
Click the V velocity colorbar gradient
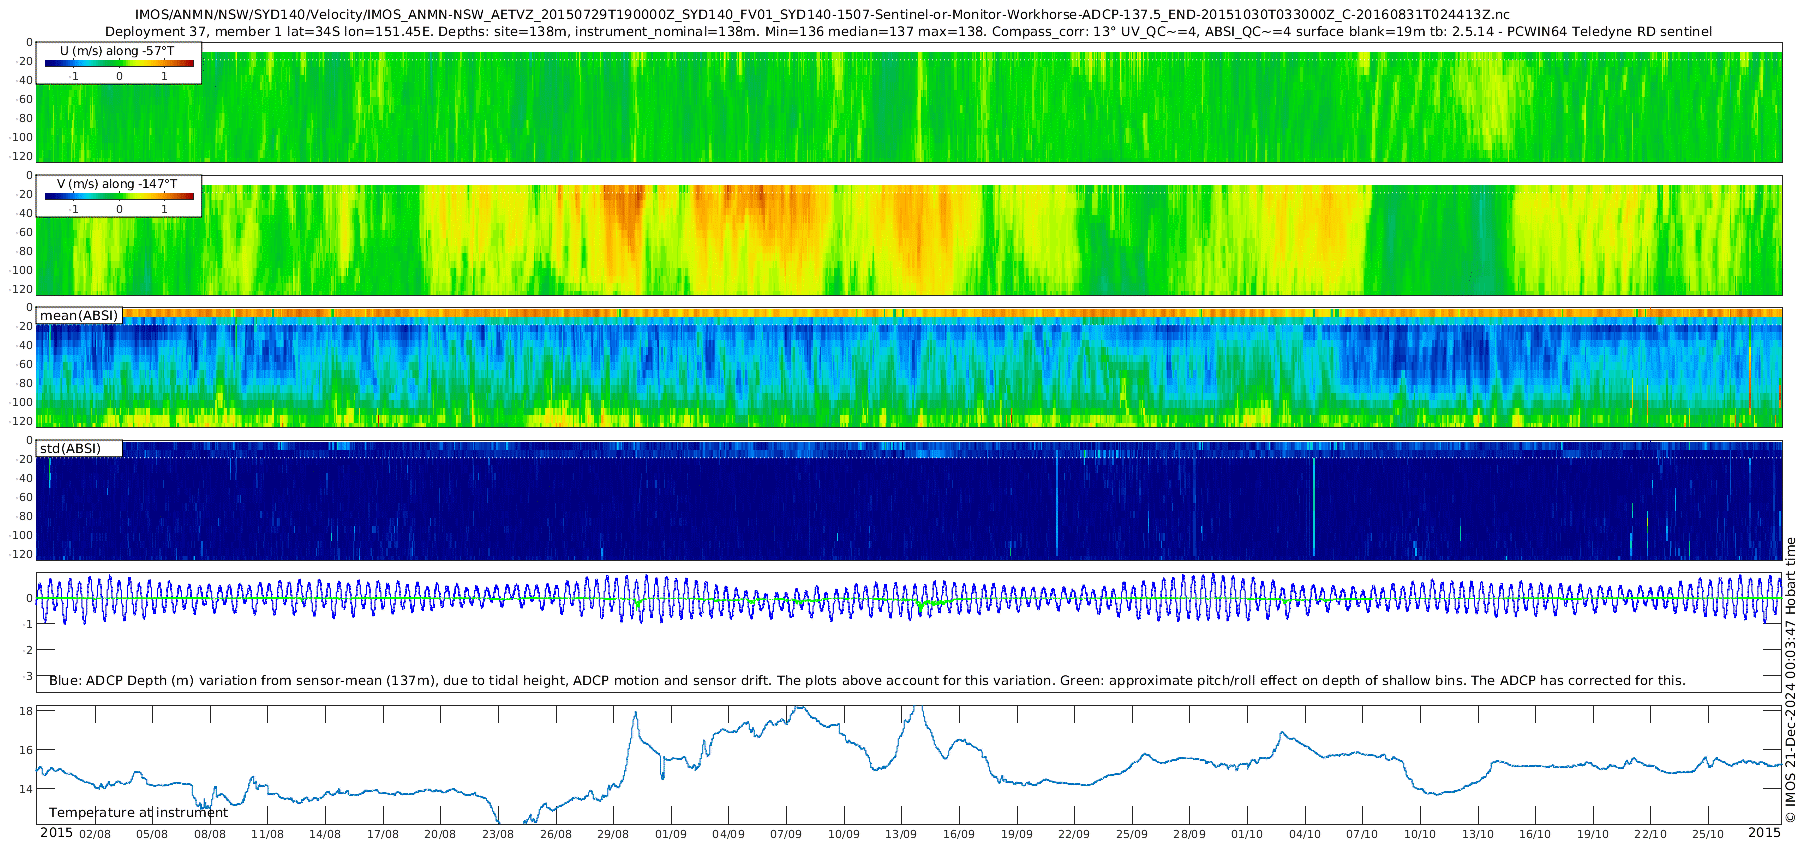tap(119, 196)
